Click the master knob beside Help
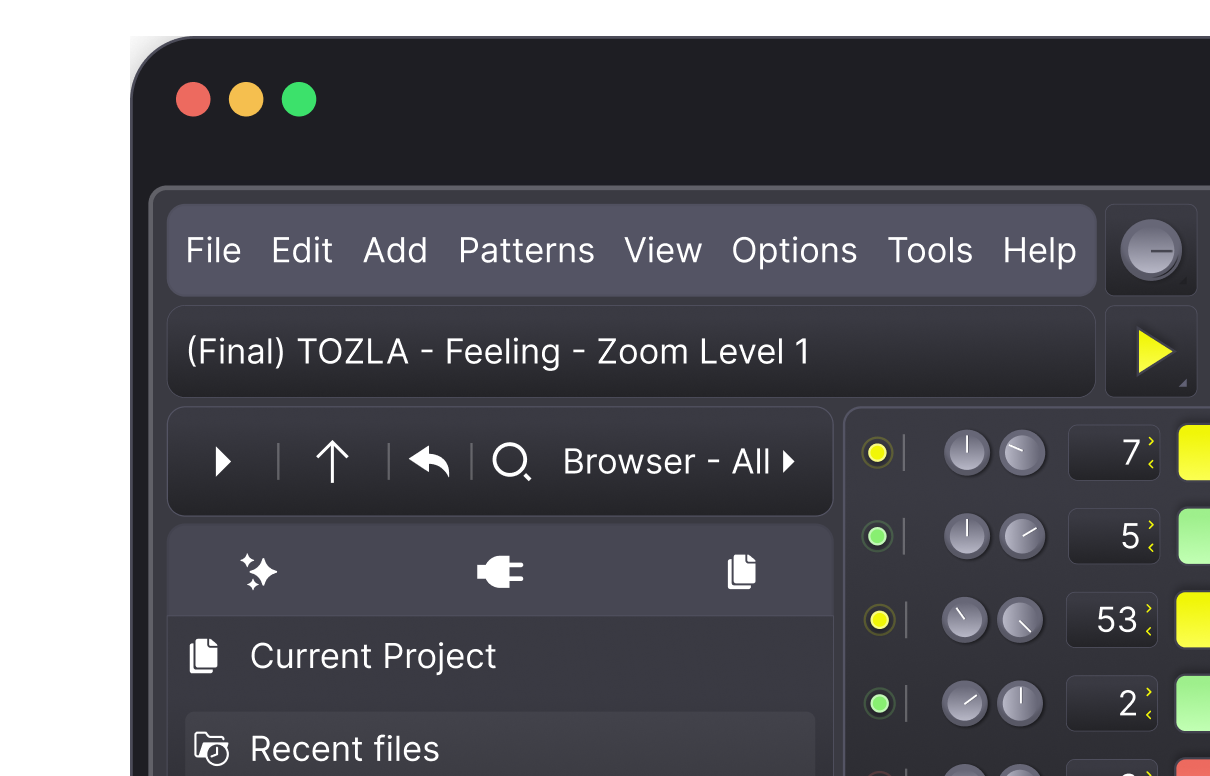 pyautogui.click(x=1151, y=250)
